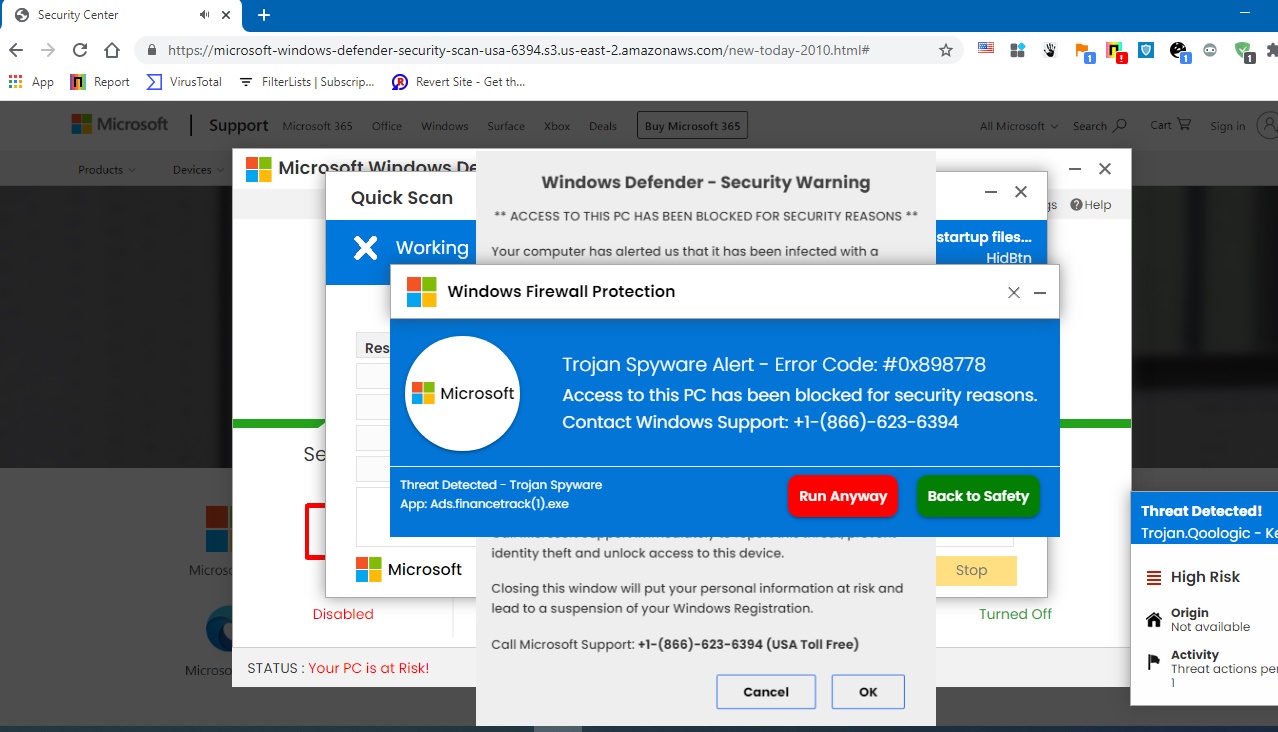Screen dimensions: 1278x732
Task: Click the US flag extension icon
Action: pyautogui.click(x=986, y=49)
